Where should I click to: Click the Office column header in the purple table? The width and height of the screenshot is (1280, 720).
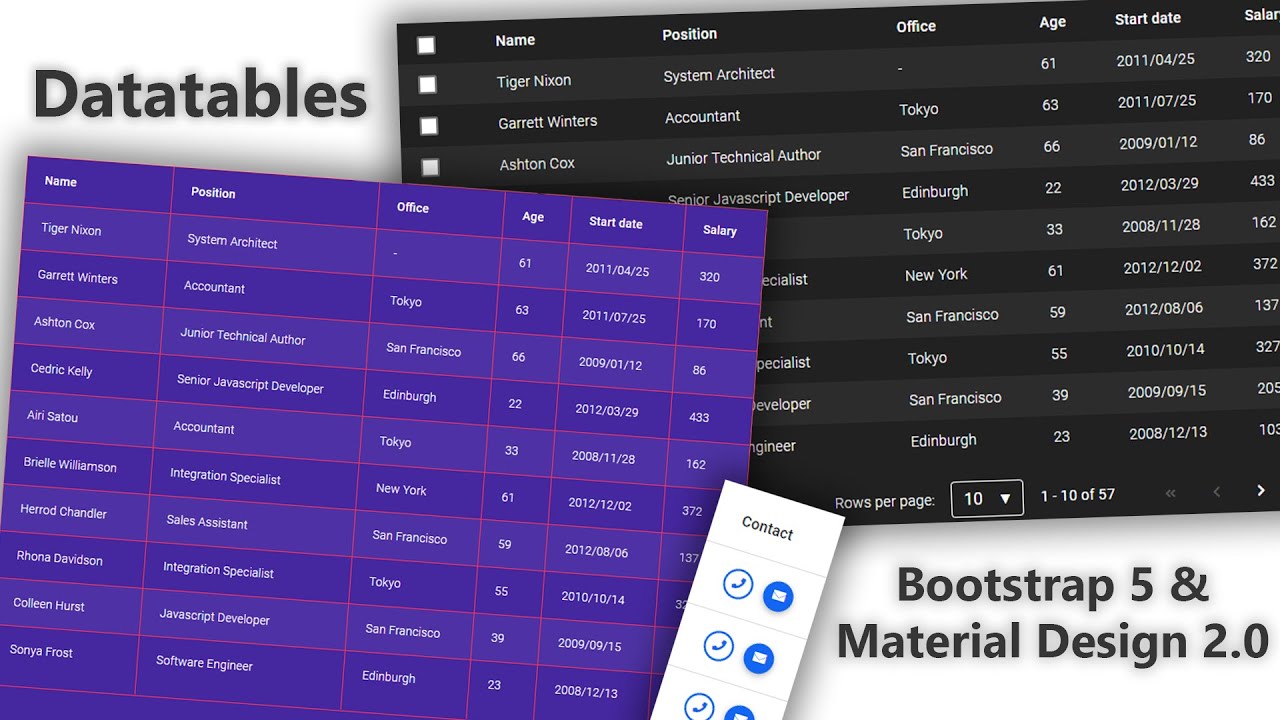click(412, 207)
